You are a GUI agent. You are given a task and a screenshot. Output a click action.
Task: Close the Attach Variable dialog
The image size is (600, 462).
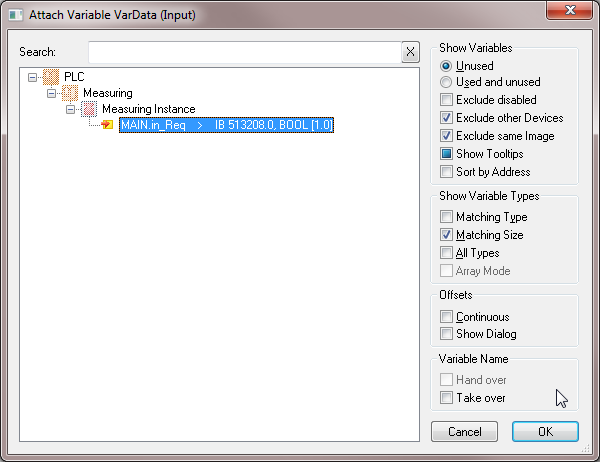(x=570, y=10)
